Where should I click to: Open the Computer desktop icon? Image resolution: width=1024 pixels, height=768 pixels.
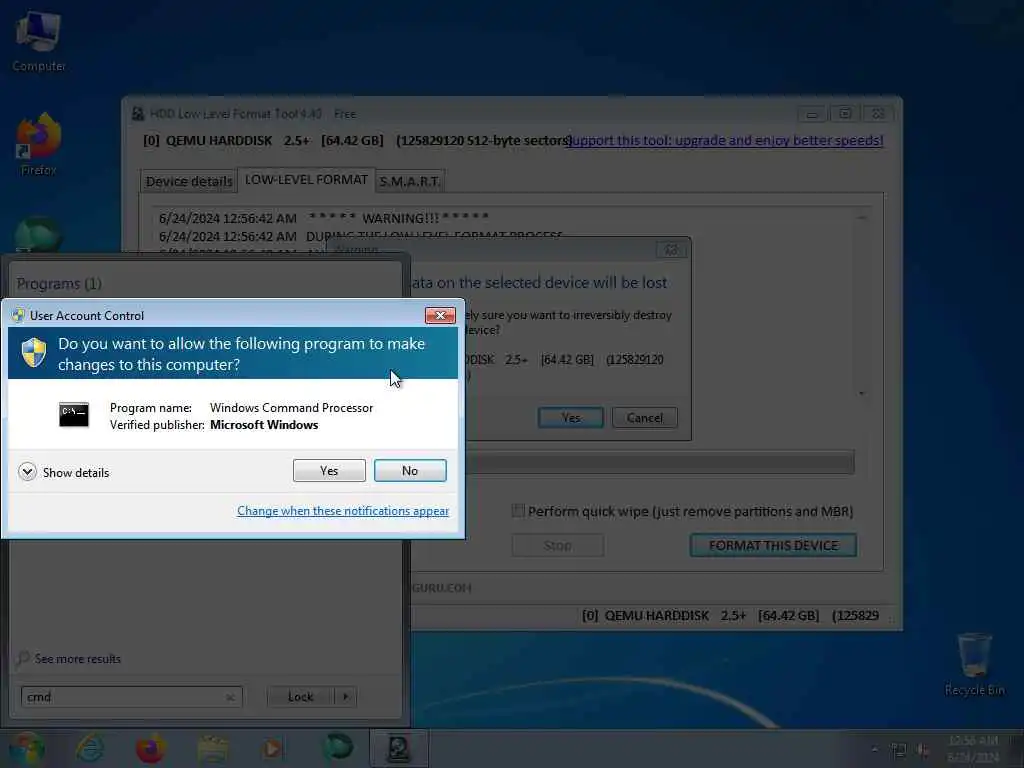39,40
